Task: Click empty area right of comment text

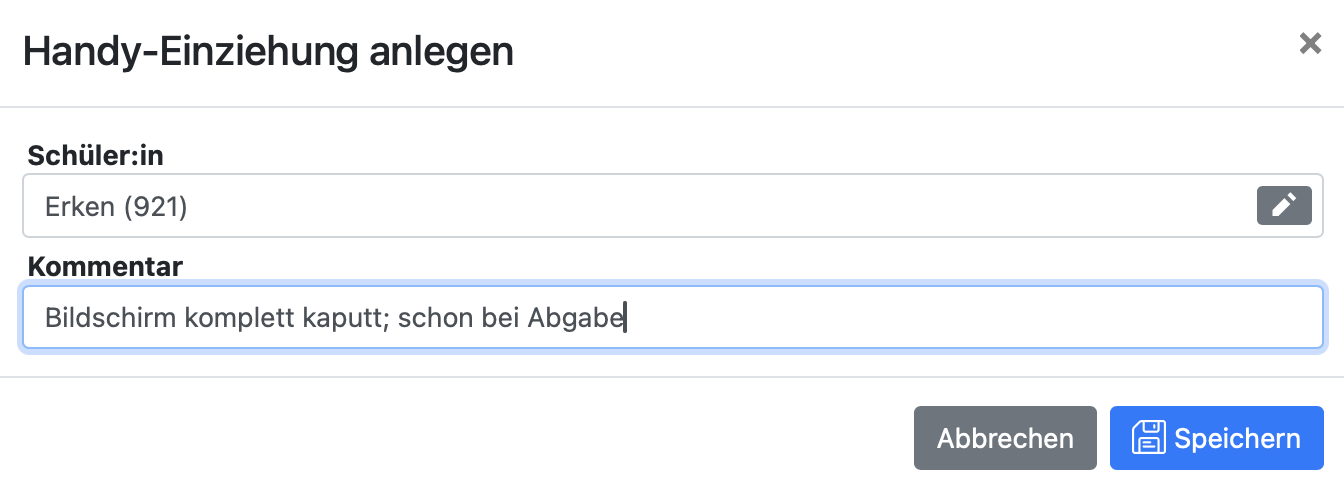Action: (x=950, y=318)
